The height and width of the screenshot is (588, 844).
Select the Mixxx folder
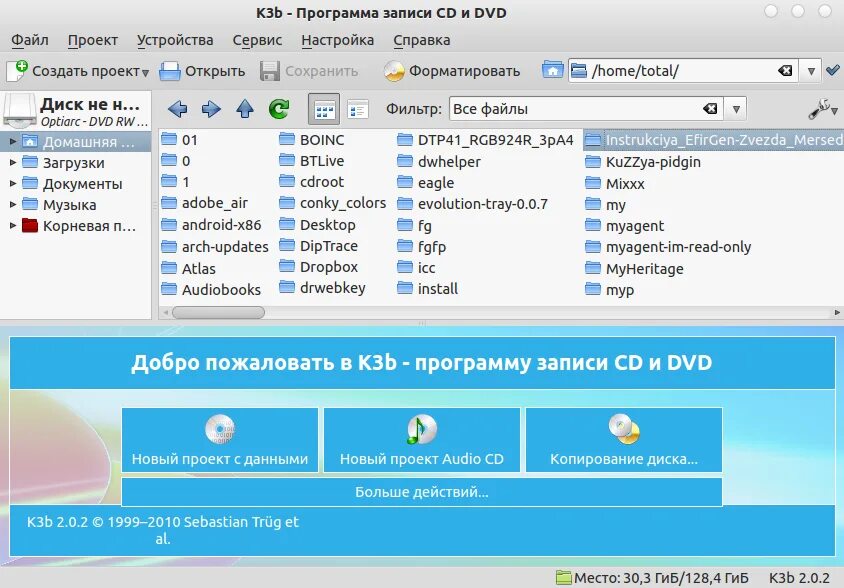tap(615, 184)
